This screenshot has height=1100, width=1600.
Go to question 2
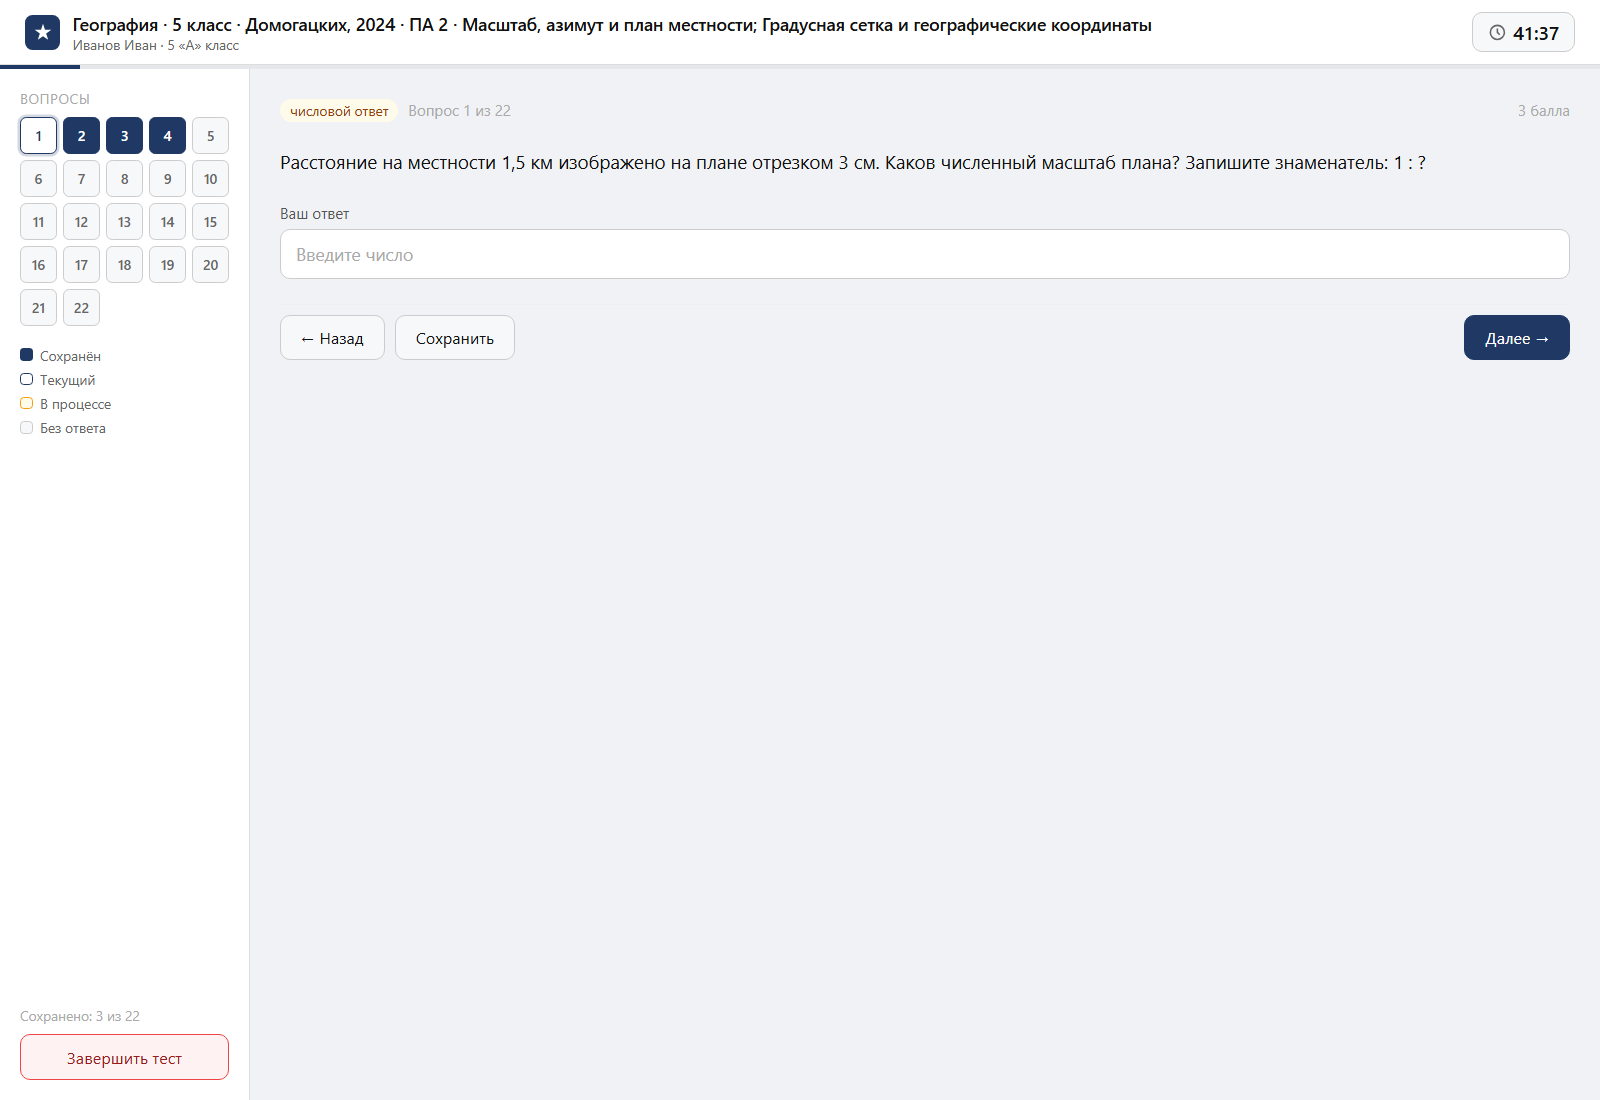click(x=81, y=136)
